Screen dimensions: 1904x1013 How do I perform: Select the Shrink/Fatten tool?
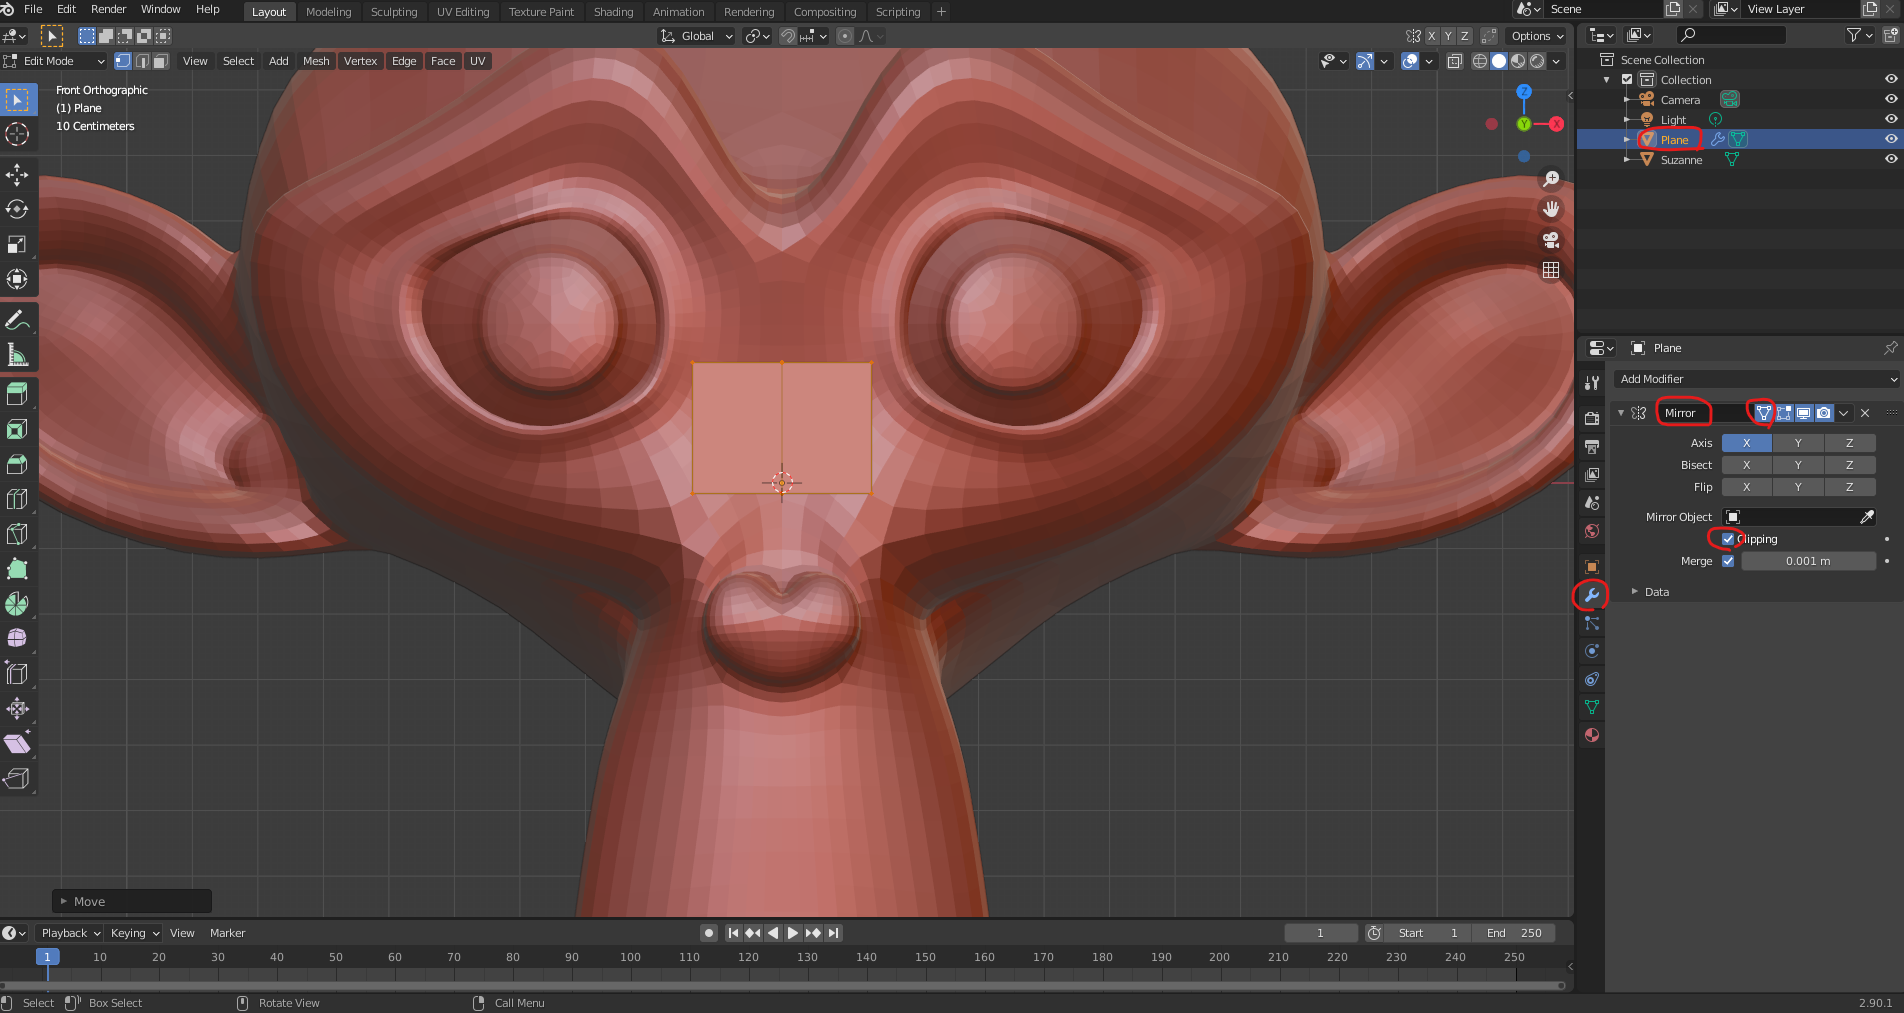(17, 708)
